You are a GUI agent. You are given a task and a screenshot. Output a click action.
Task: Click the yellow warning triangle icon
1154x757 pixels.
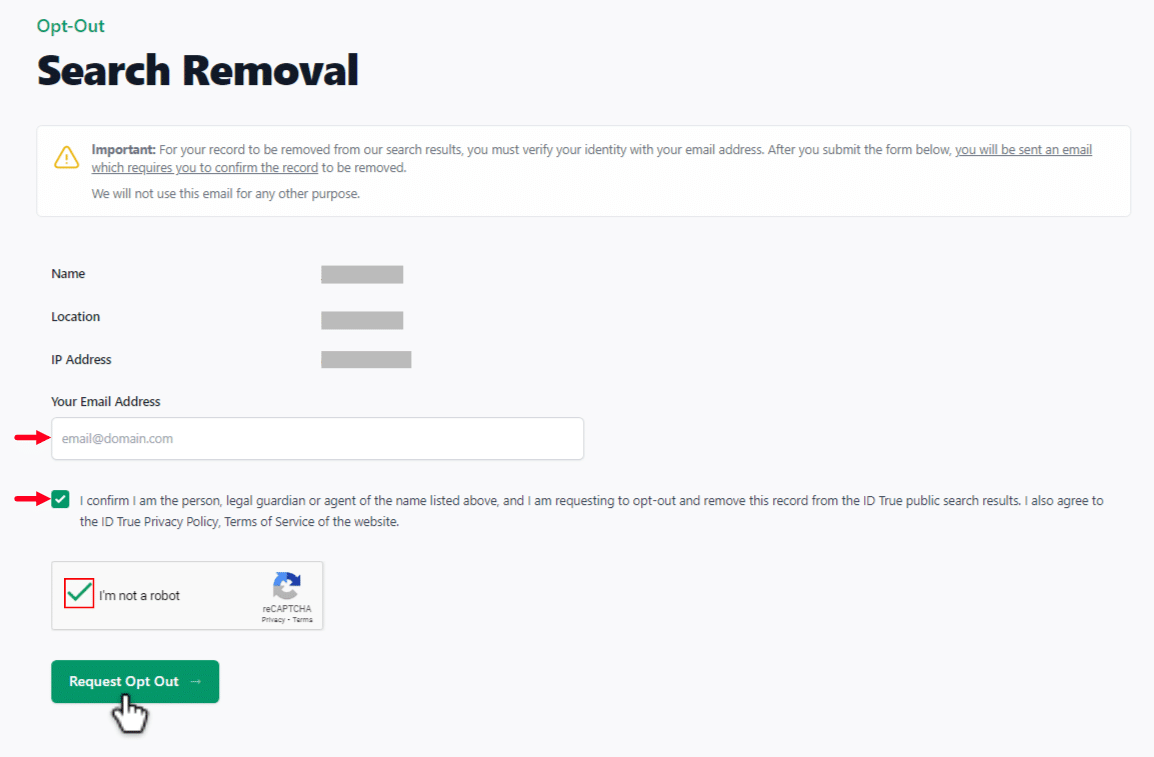[66, 157]
